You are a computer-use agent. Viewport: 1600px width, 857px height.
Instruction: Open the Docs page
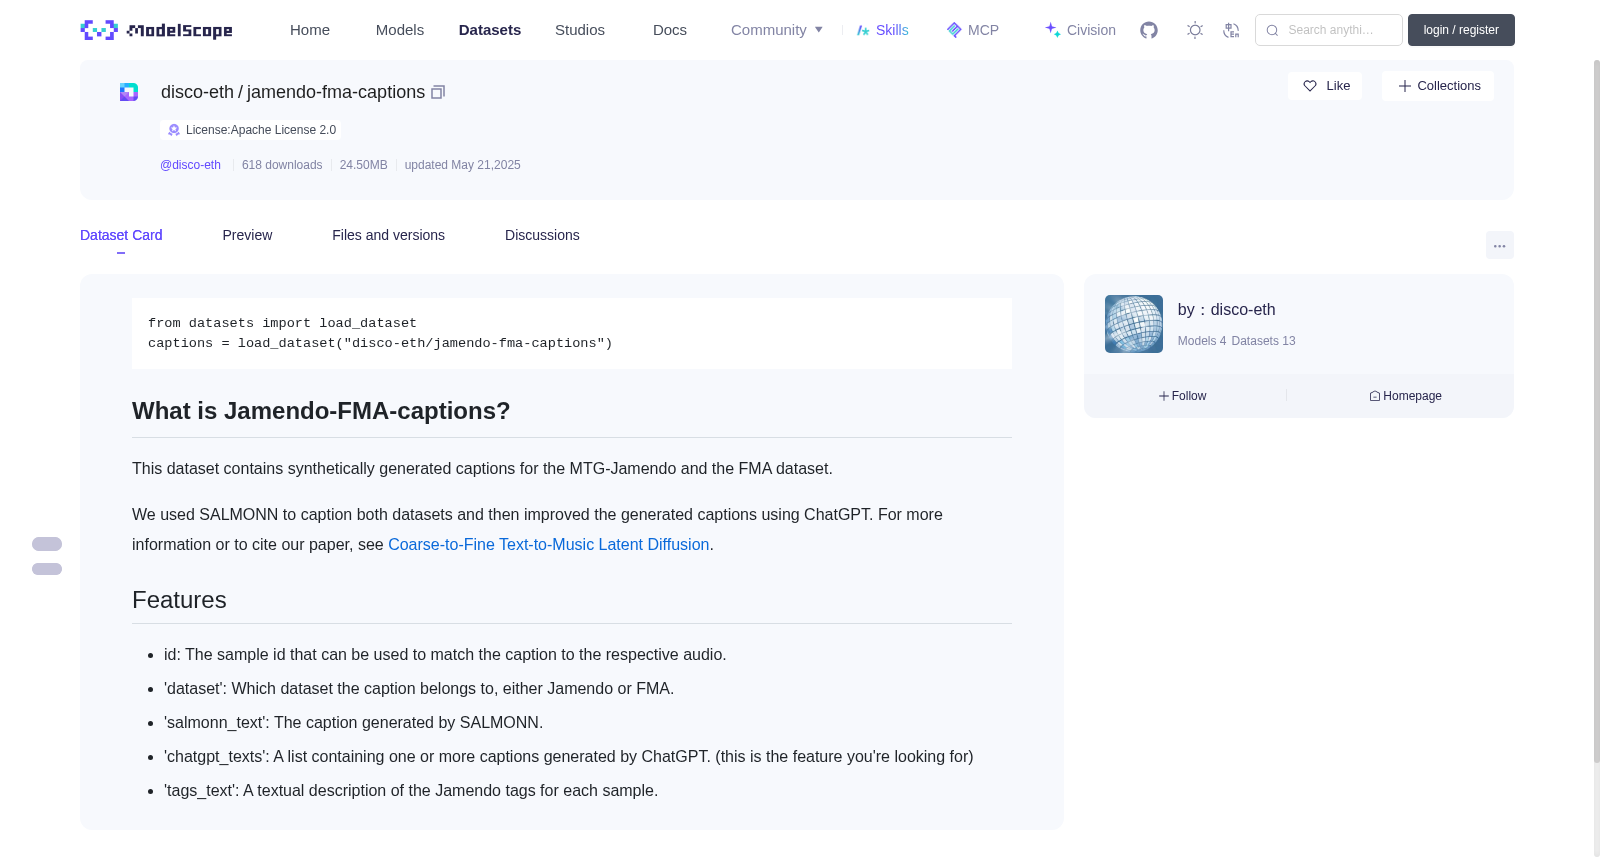click(x=670, y=30)
